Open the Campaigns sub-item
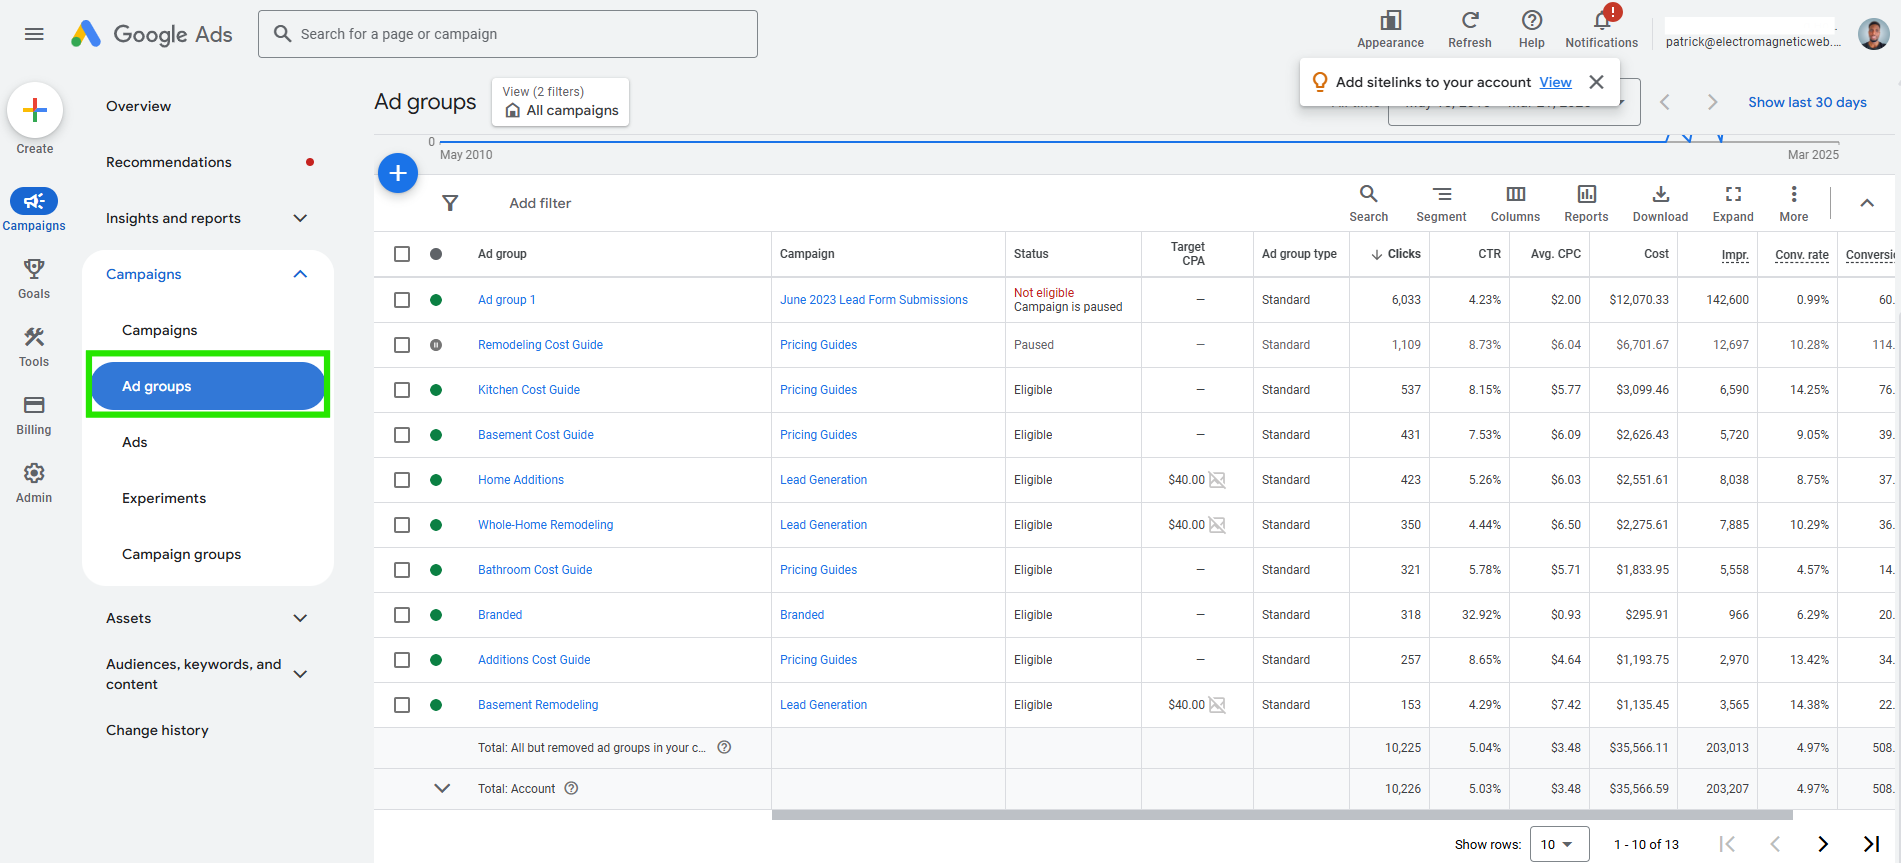The width and height of the screenshot is (1901, 863). point(159,330)
